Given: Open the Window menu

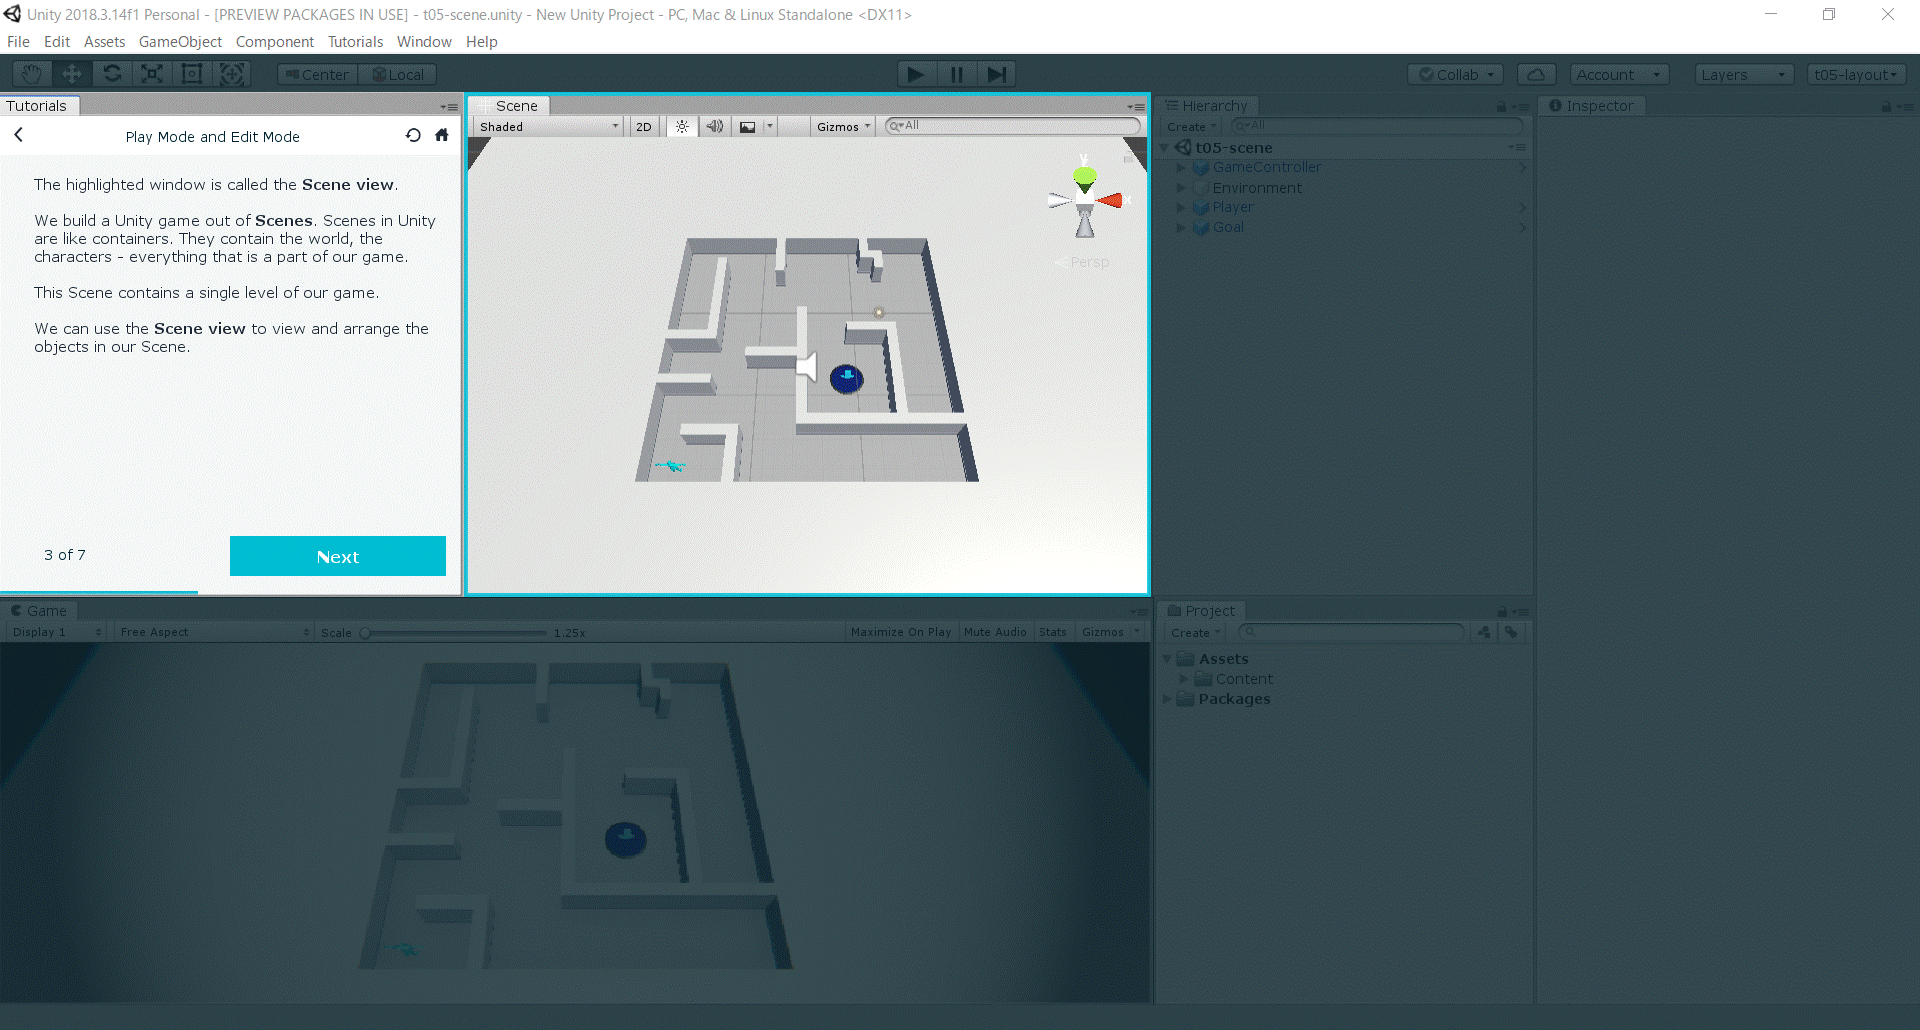Looking at the screenshot, I should coord(424,42).
